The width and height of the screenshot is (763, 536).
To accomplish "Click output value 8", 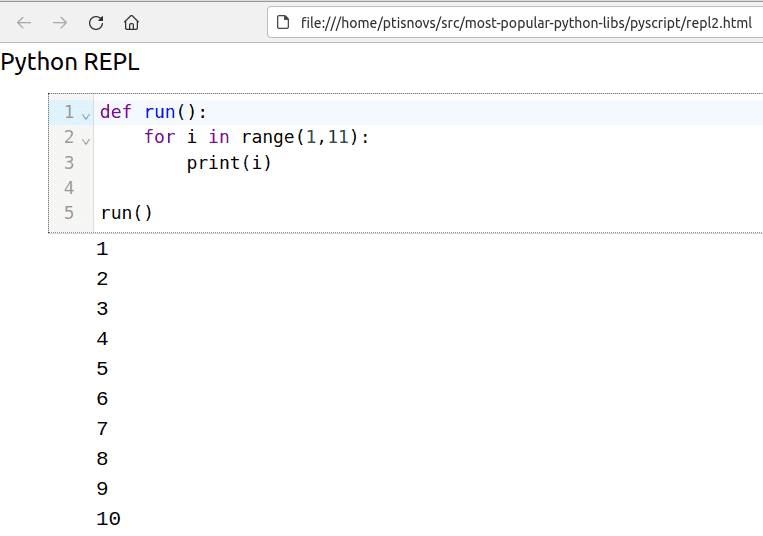I will (x=102, y=459).
